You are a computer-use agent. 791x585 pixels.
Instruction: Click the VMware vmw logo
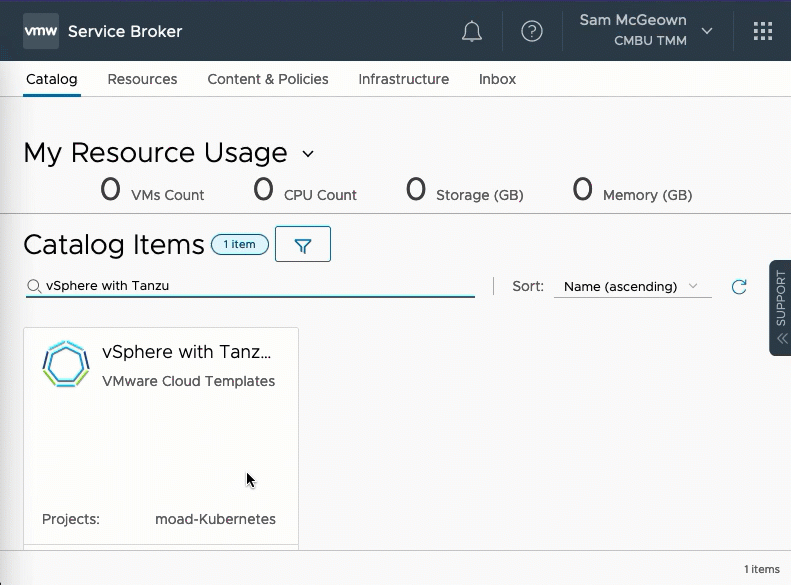[41, 31]
